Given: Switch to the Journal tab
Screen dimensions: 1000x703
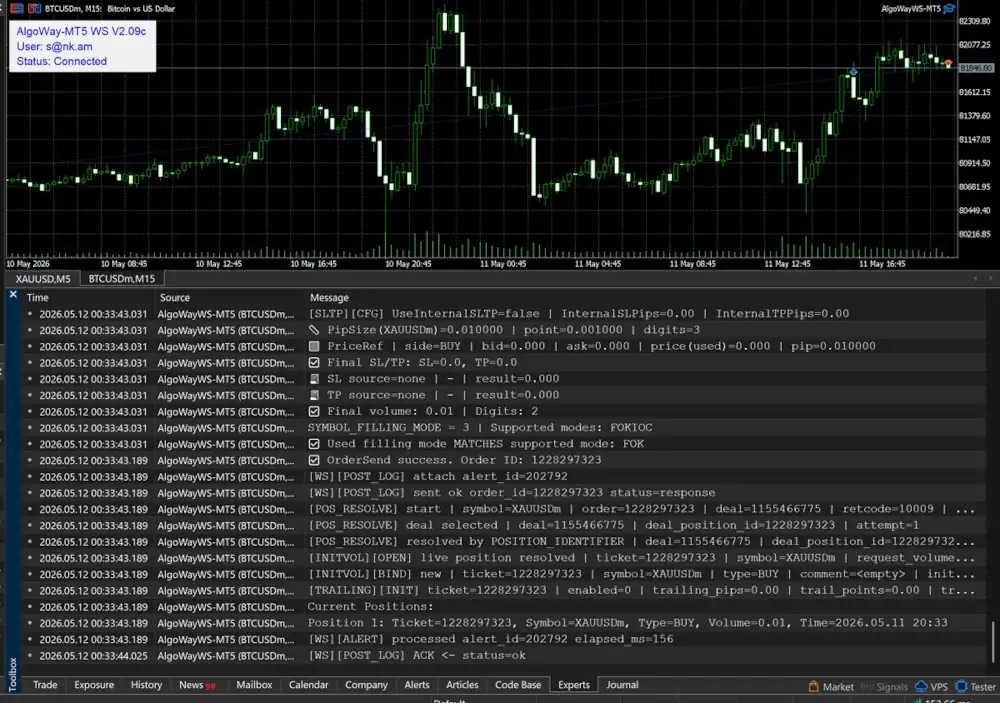Looking at the screenshot, I should point(622,684).
